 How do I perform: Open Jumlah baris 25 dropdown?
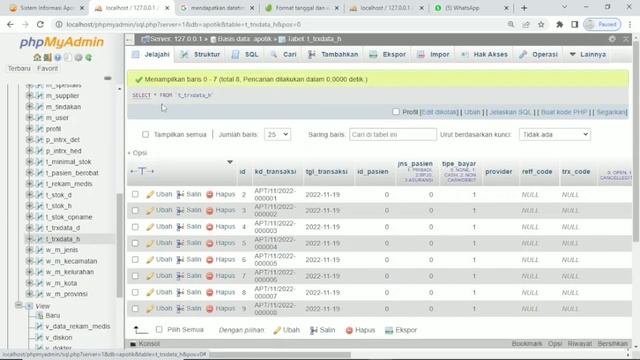click(277, 134)
